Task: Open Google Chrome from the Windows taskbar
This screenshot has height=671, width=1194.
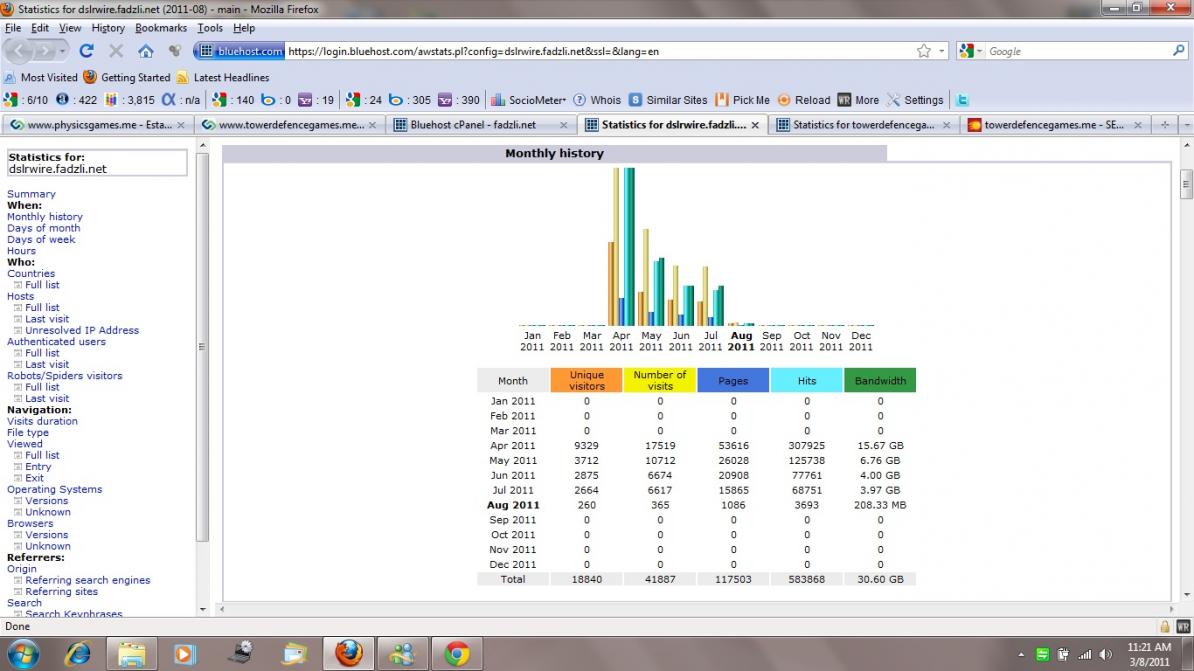Action: (457, 654)
